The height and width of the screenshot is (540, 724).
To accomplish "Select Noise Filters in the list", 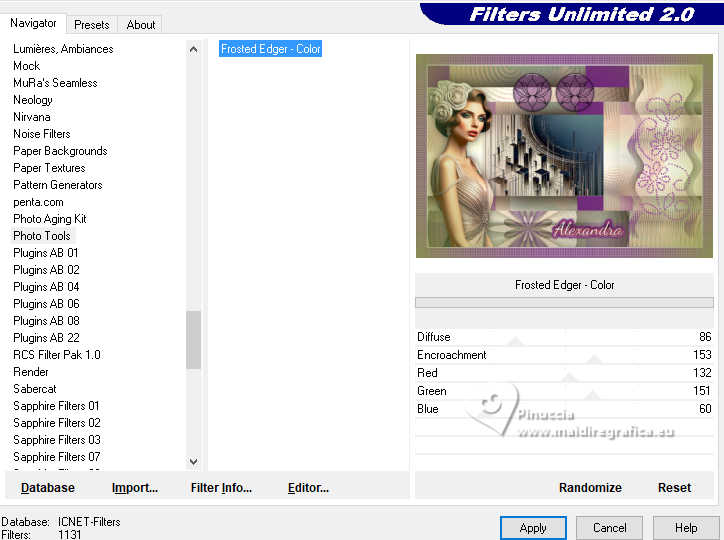I will (x=42, y=134).
